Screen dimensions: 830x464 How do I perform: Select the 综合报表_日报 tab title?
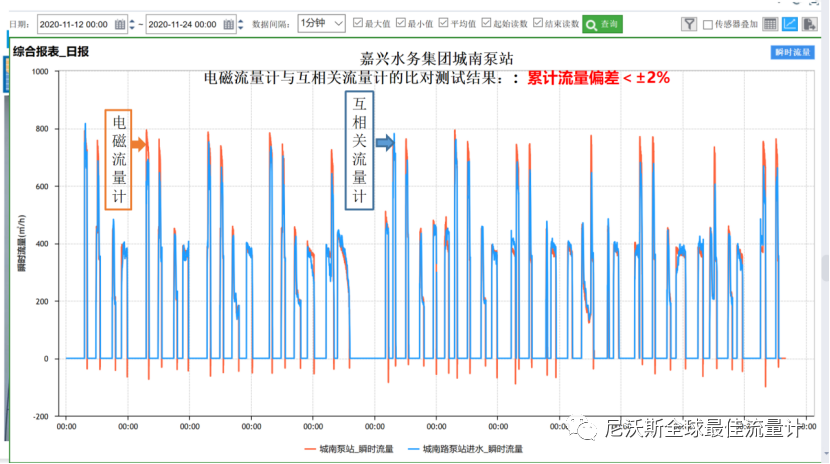click(x=51, y=50)
